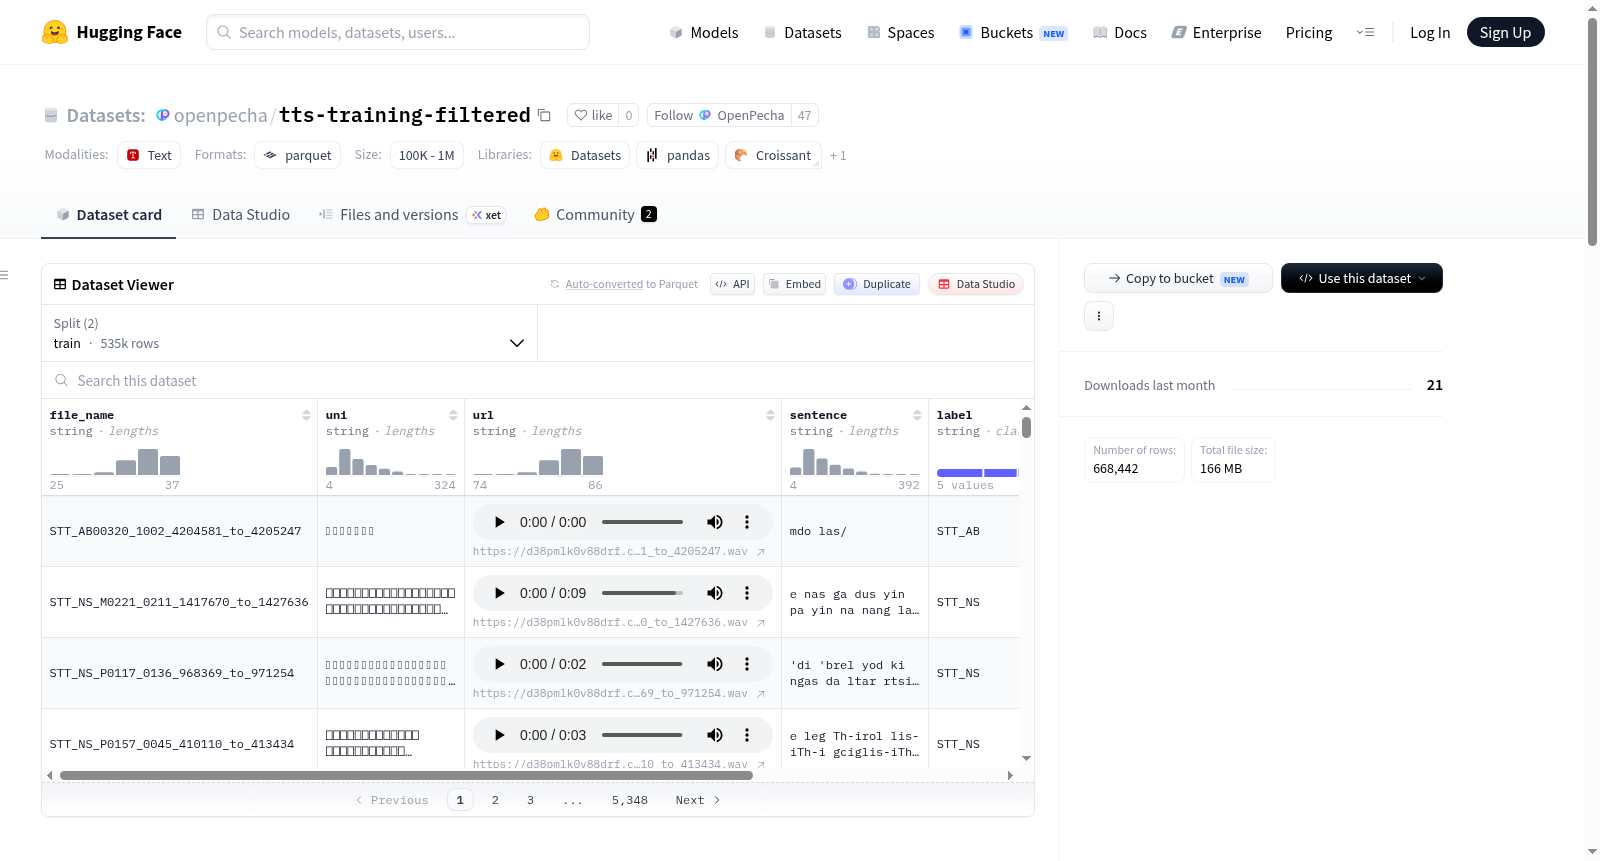
Task: Seek the audio progress bar in STT_NS_P0117 row
Action: (x=642, y=664)
